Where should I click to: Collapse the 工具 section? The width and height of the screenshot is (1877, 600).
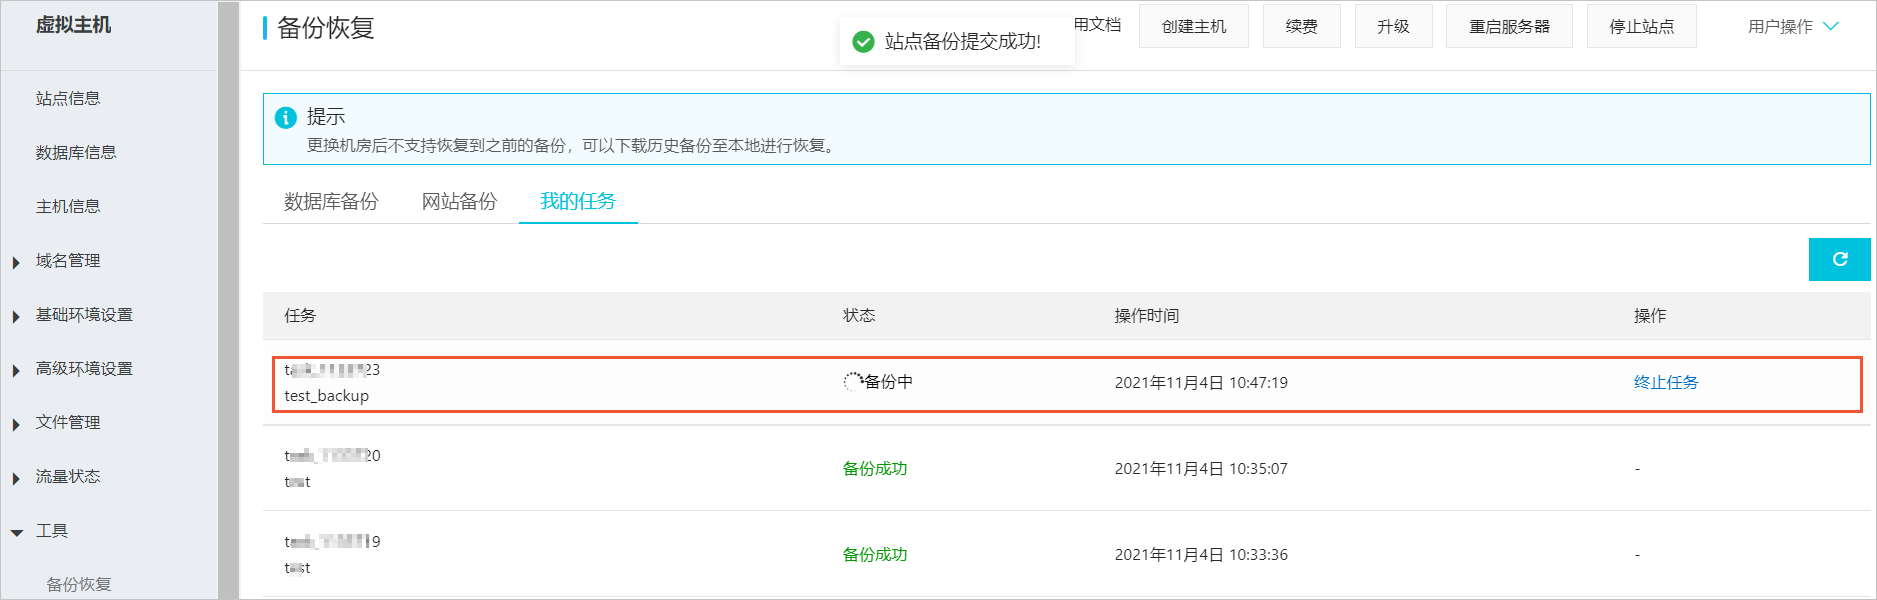coord(52,531)
